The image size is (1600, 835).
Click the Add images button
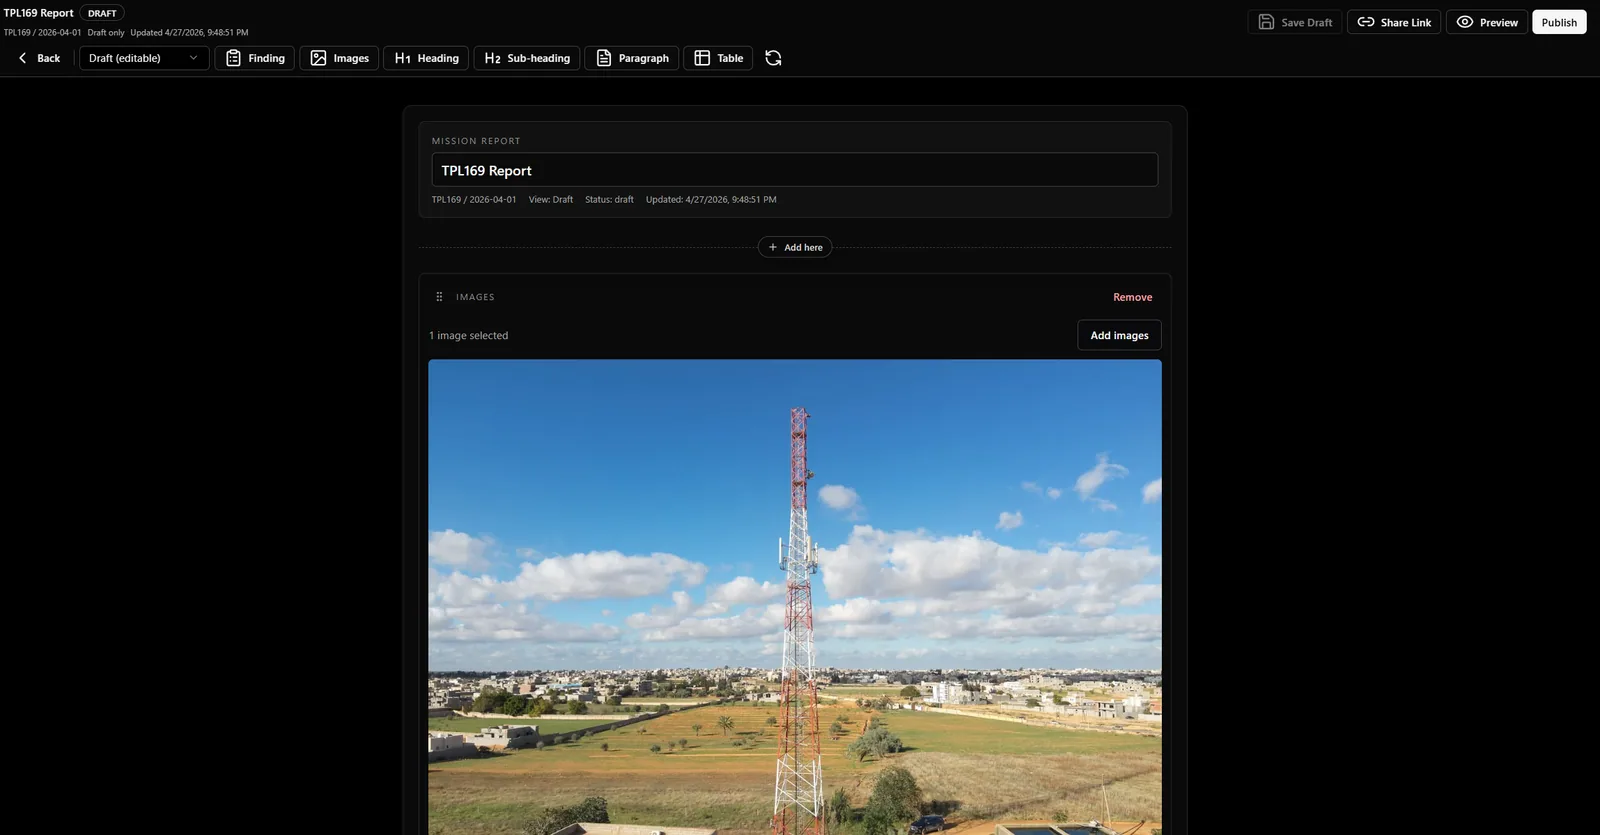point(1119,335)
